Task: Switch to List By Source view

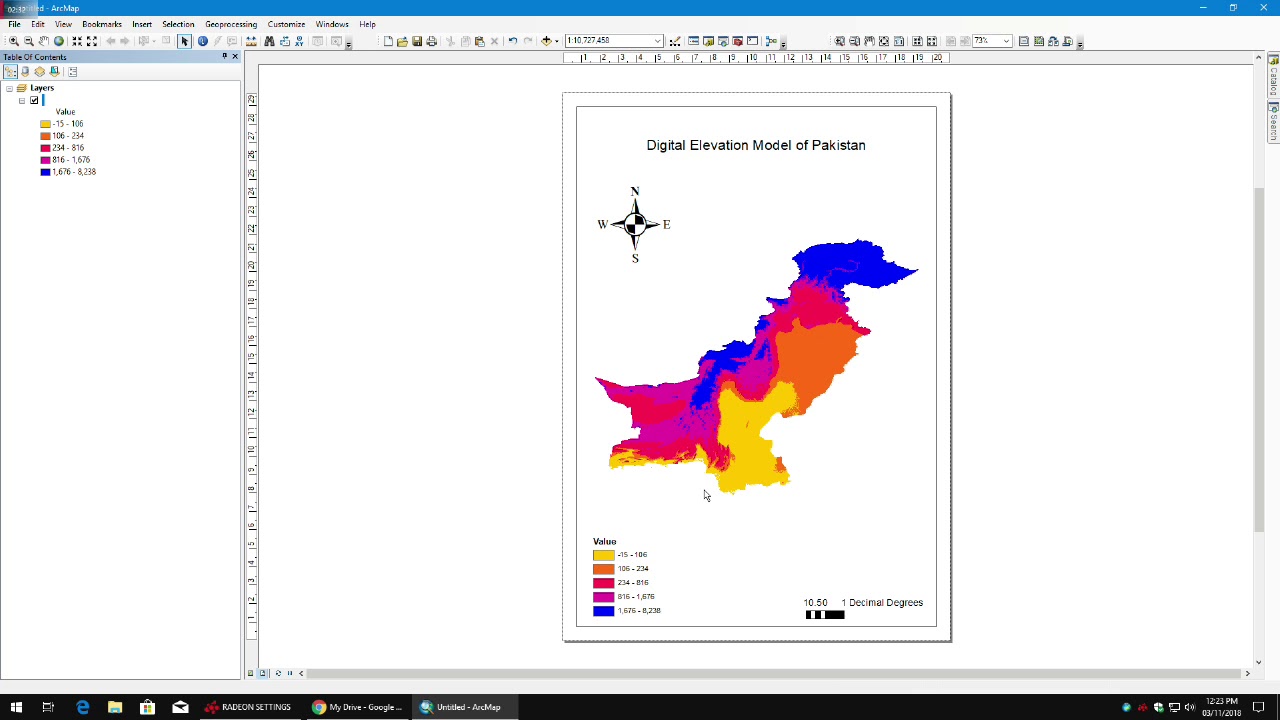Action: click(25, 71)
